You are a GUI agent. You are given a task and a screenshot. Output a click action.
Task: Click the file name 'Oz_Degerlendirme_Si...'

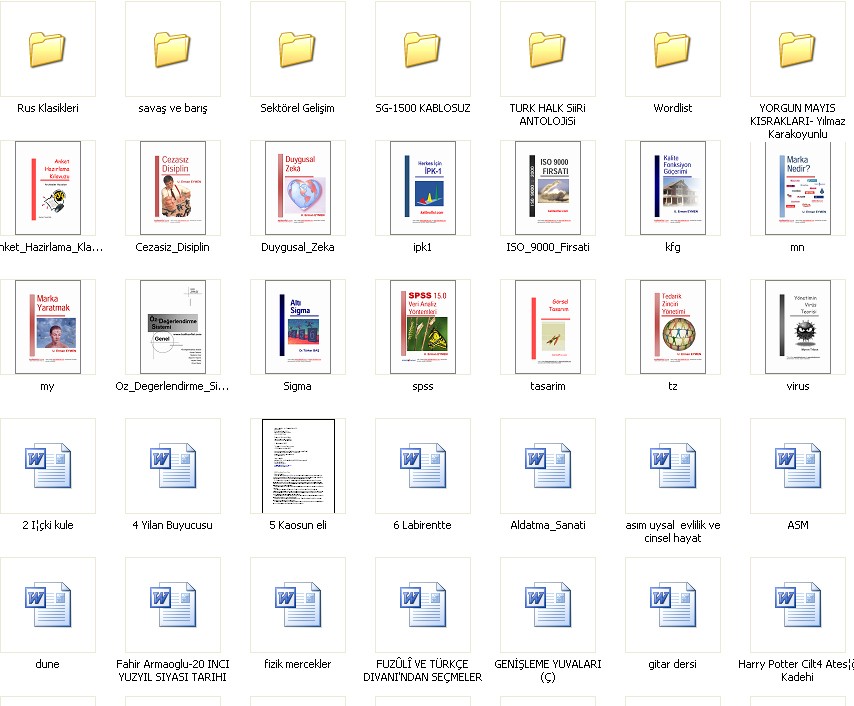[172, 386]
